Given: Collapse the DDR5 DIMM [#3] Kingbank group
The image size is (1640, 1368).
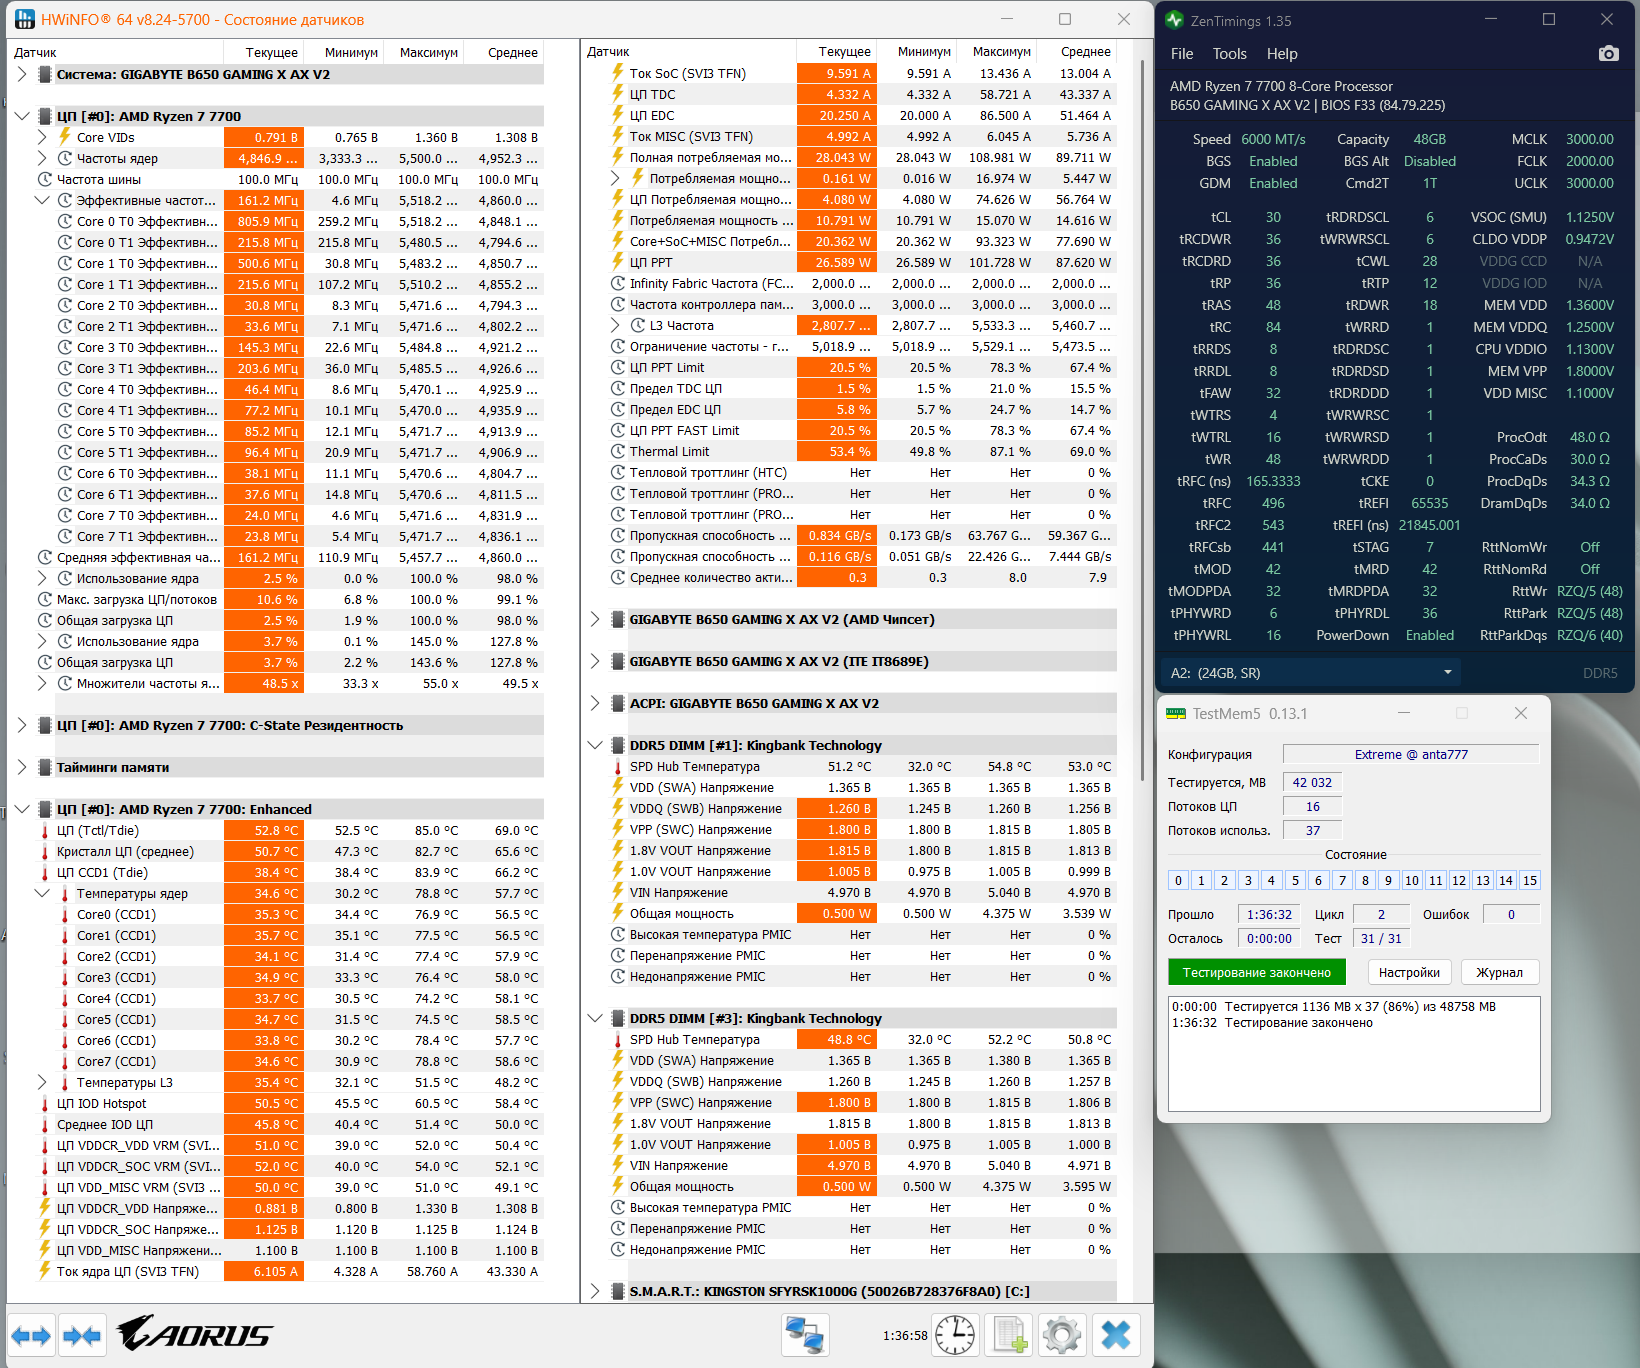Looking at the screenshot, I should [x=595, y=1018].
